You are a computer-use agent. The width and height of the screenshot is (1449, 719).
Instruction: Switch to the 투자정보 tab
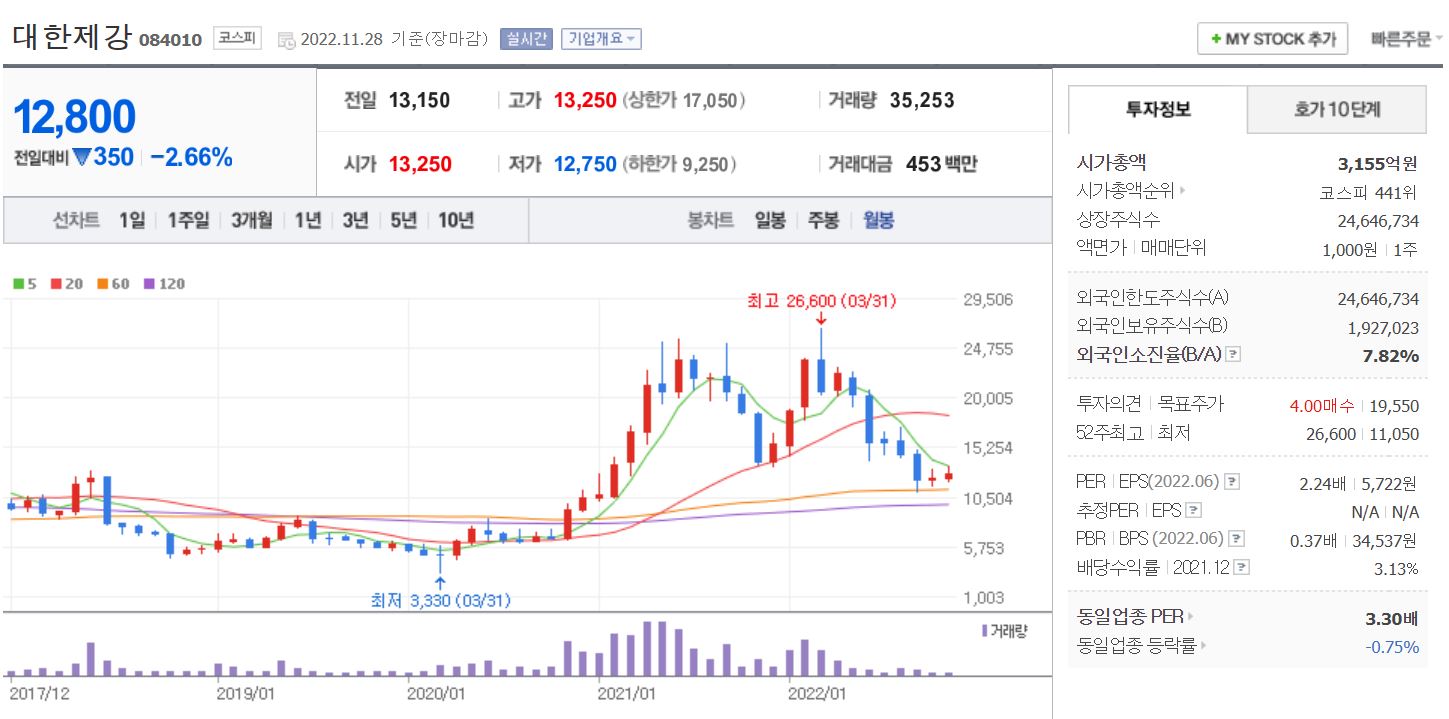[1158, 110]
